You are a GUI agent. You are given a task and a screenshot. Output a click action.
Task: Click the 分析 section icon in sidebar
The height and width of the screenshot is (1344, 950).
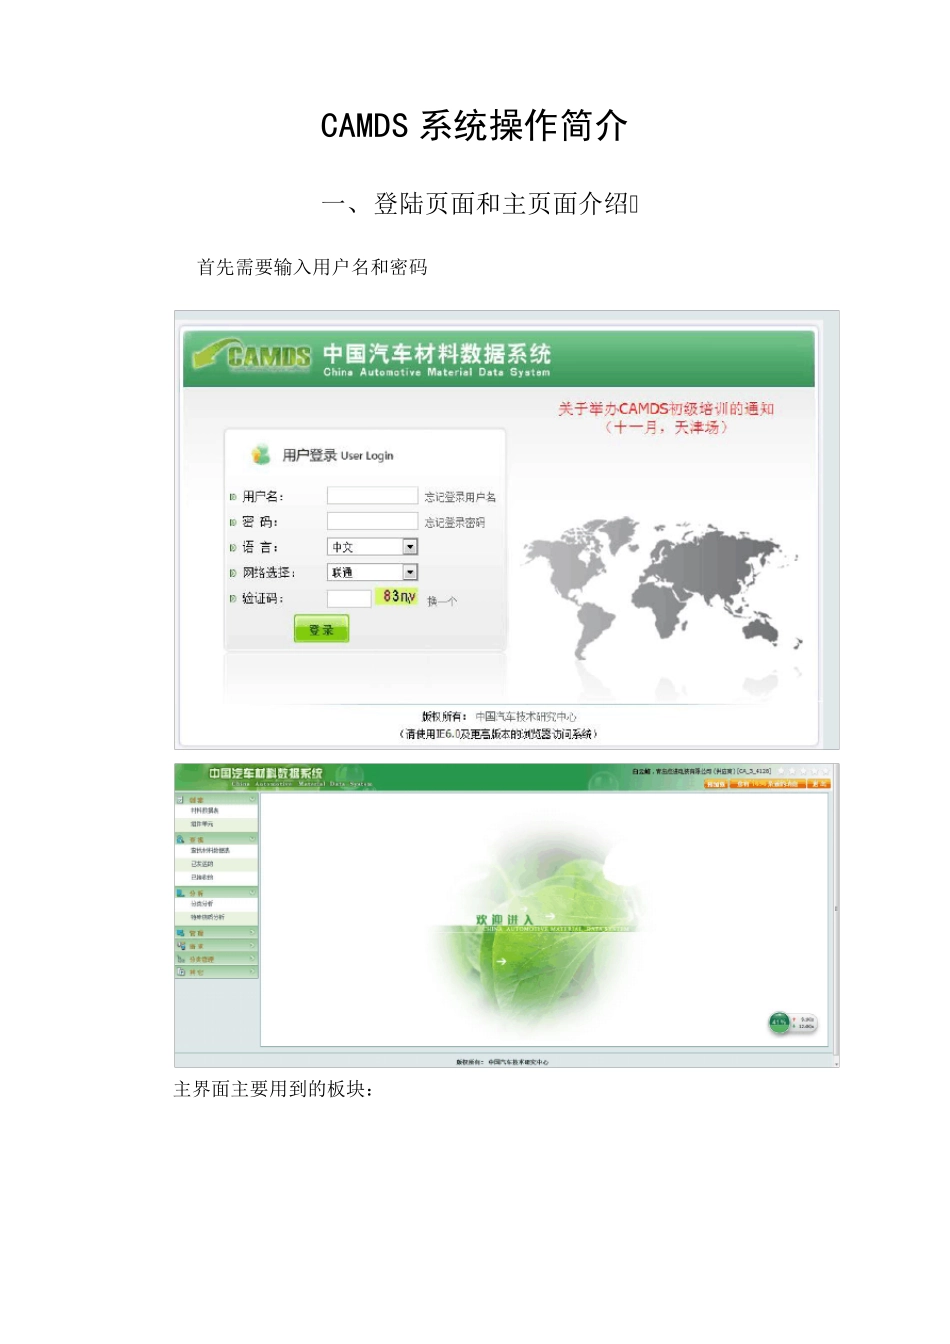[180, 892]
